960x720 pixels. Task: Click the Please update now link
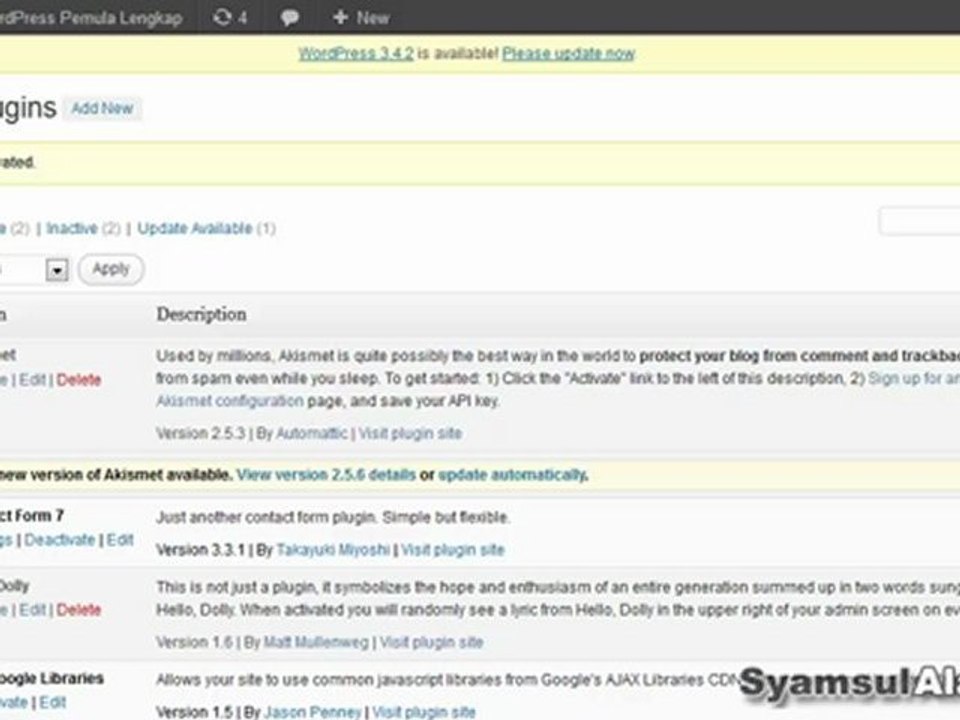click(x=568, y=54)
